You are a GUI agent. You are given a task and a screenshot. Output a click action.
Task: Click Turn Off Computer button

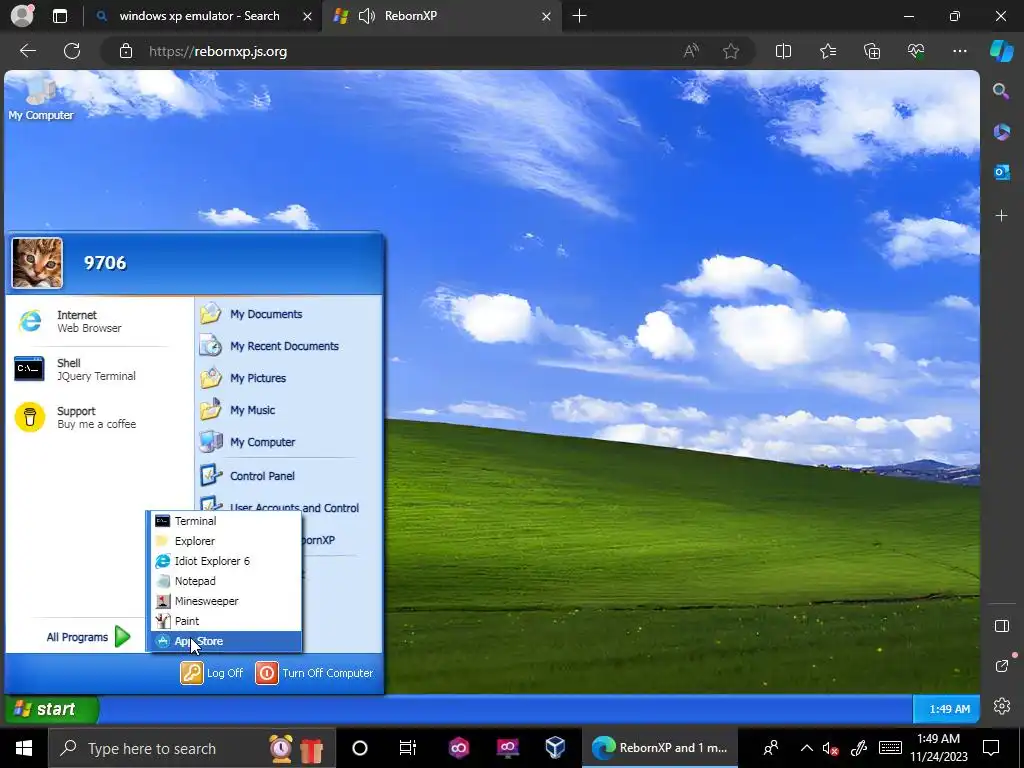[314, 673]
